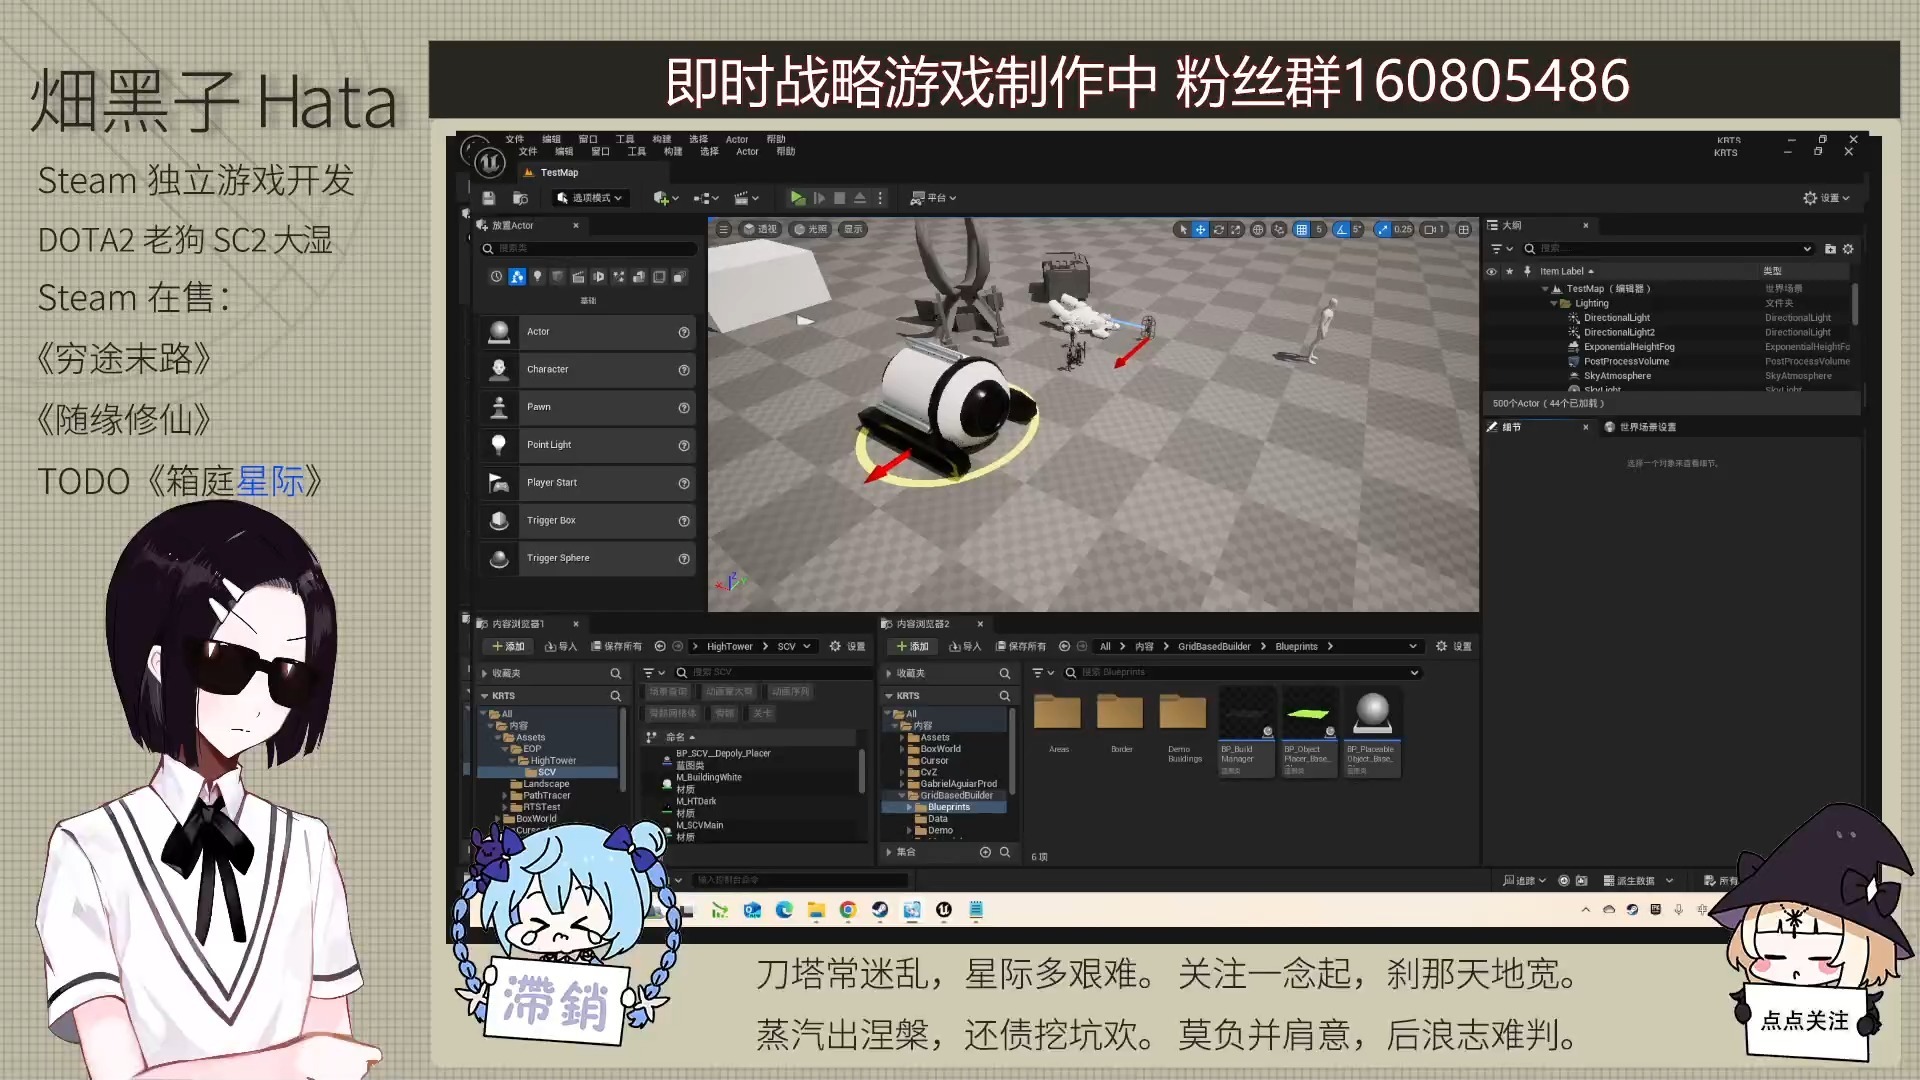The height and width of the screenshot is (1080, 1920).
Task: Open help for the Character actor entry
Action: (x=684, y=370)
